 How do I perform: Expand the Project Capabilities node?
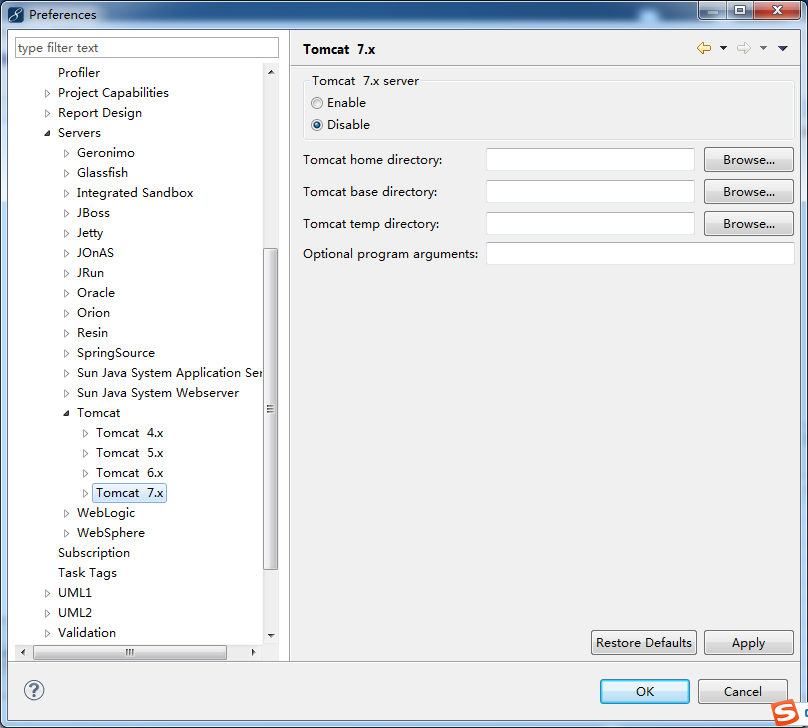pyautogui.click(x=47, y=93)
